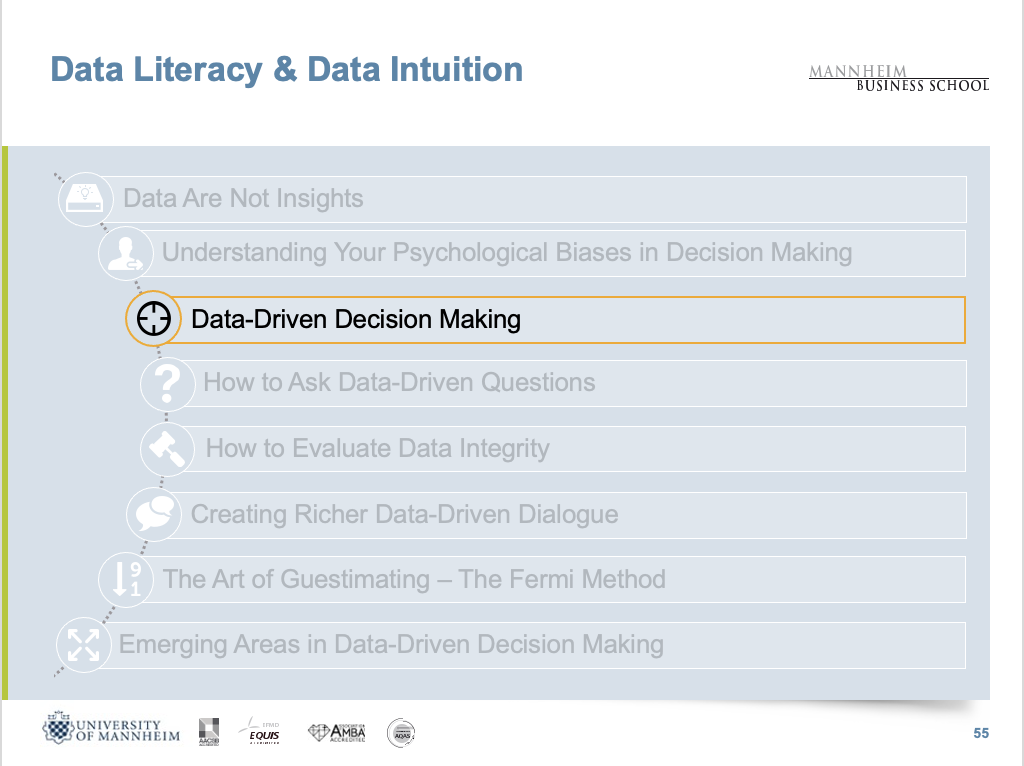Click the question mark icon
This screenshot has height=766, width=1024.
click(168, 383)
